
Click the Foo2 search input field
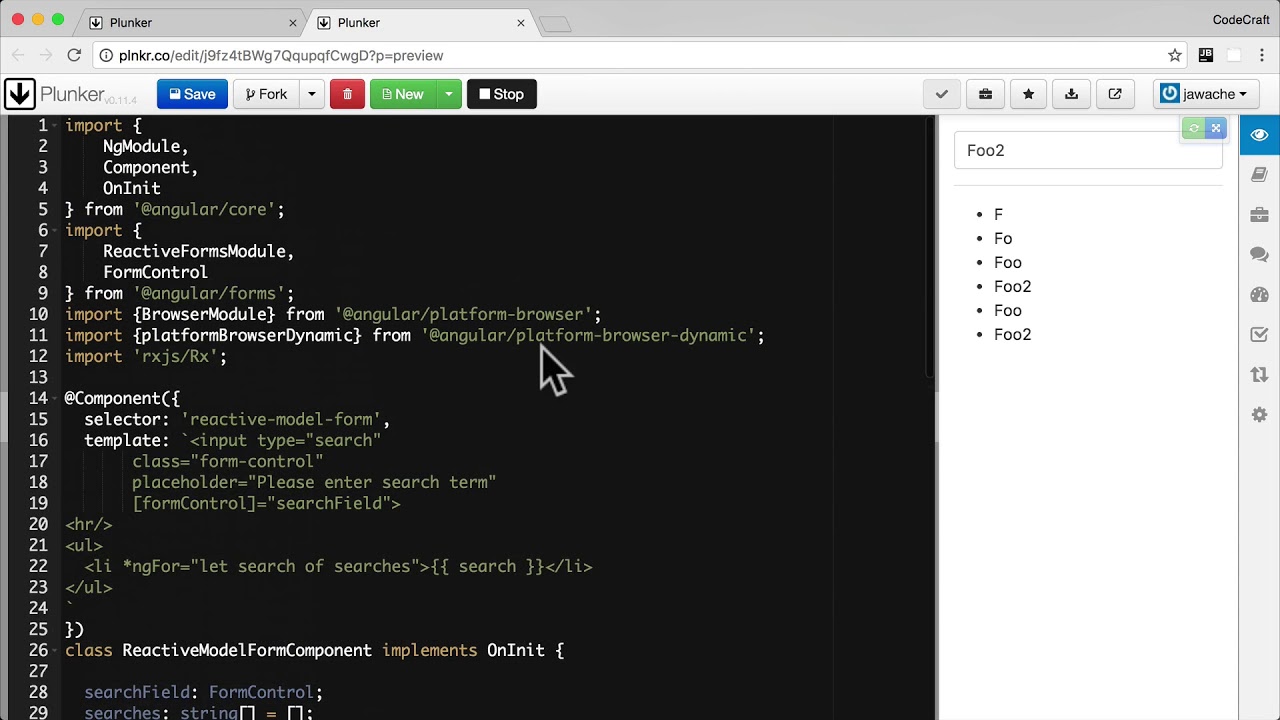(1088, 150)
